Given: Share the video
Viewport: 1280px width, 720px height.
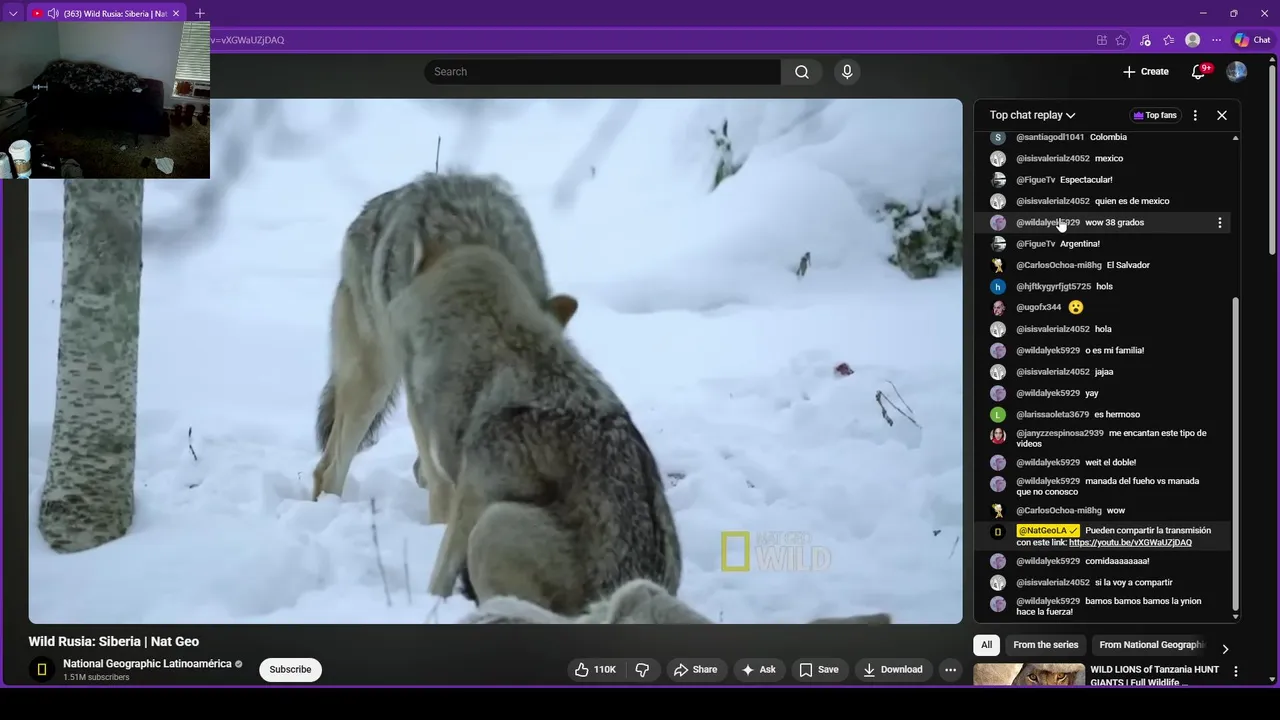Looking at the screenshot, I should [695, 670].
